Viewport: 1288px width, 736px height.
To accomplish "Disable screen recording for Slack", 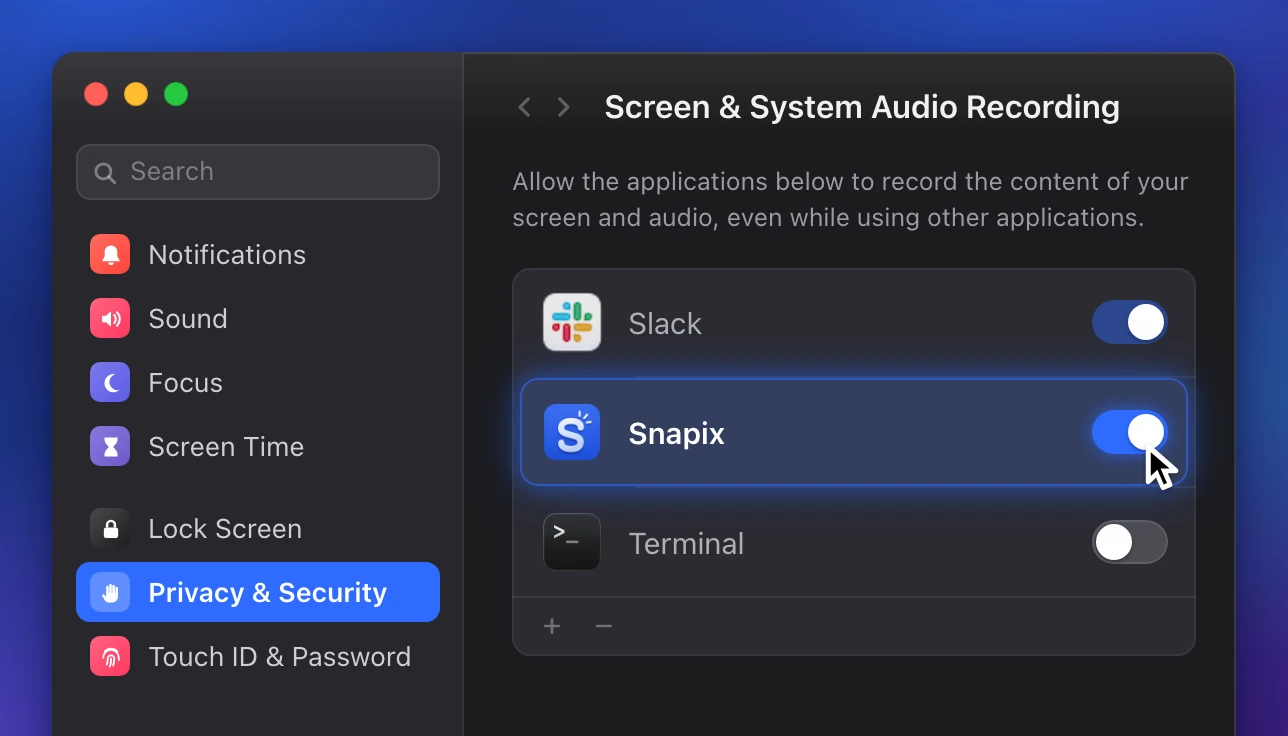I will 1129,322.
